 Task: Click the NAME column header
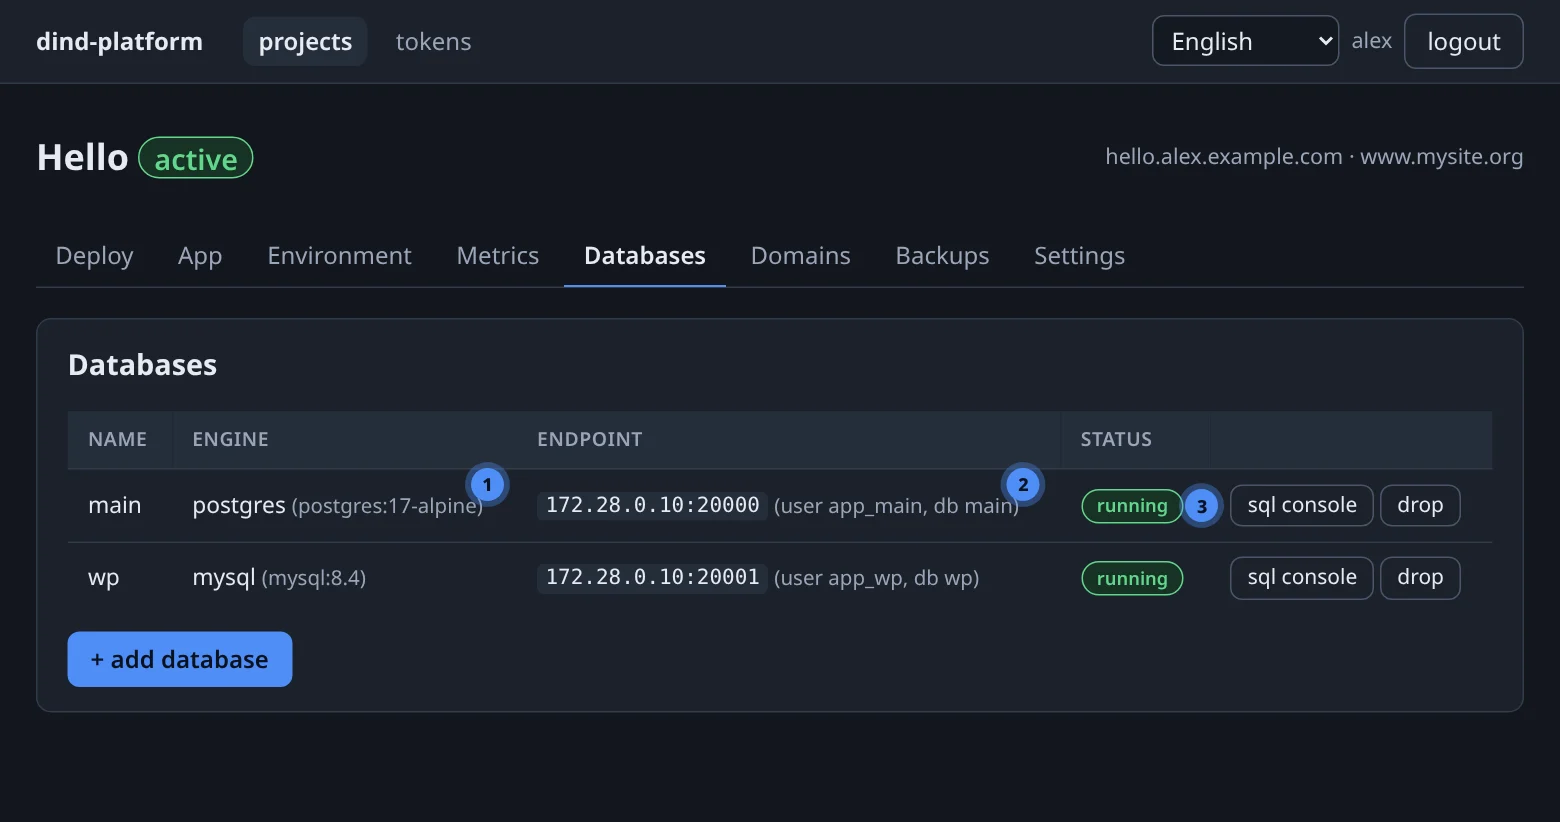point(117,439)
